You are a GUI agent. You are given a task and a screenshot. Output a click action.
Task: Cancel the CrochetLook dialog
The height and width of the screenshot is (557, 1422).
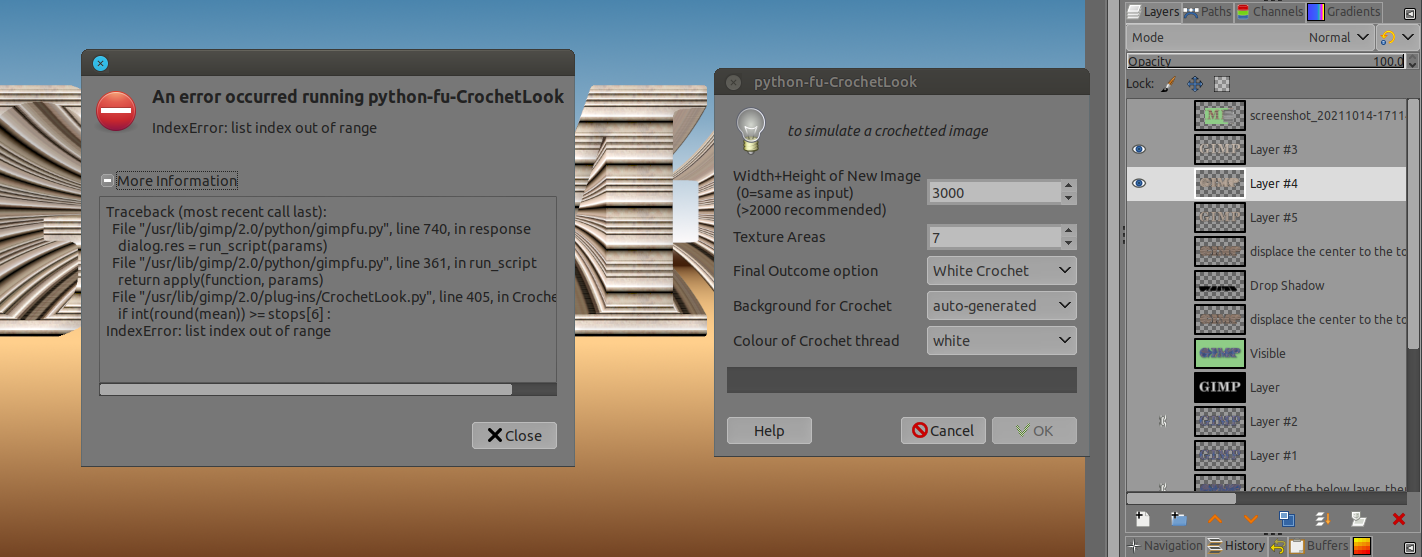pos(943,430)
